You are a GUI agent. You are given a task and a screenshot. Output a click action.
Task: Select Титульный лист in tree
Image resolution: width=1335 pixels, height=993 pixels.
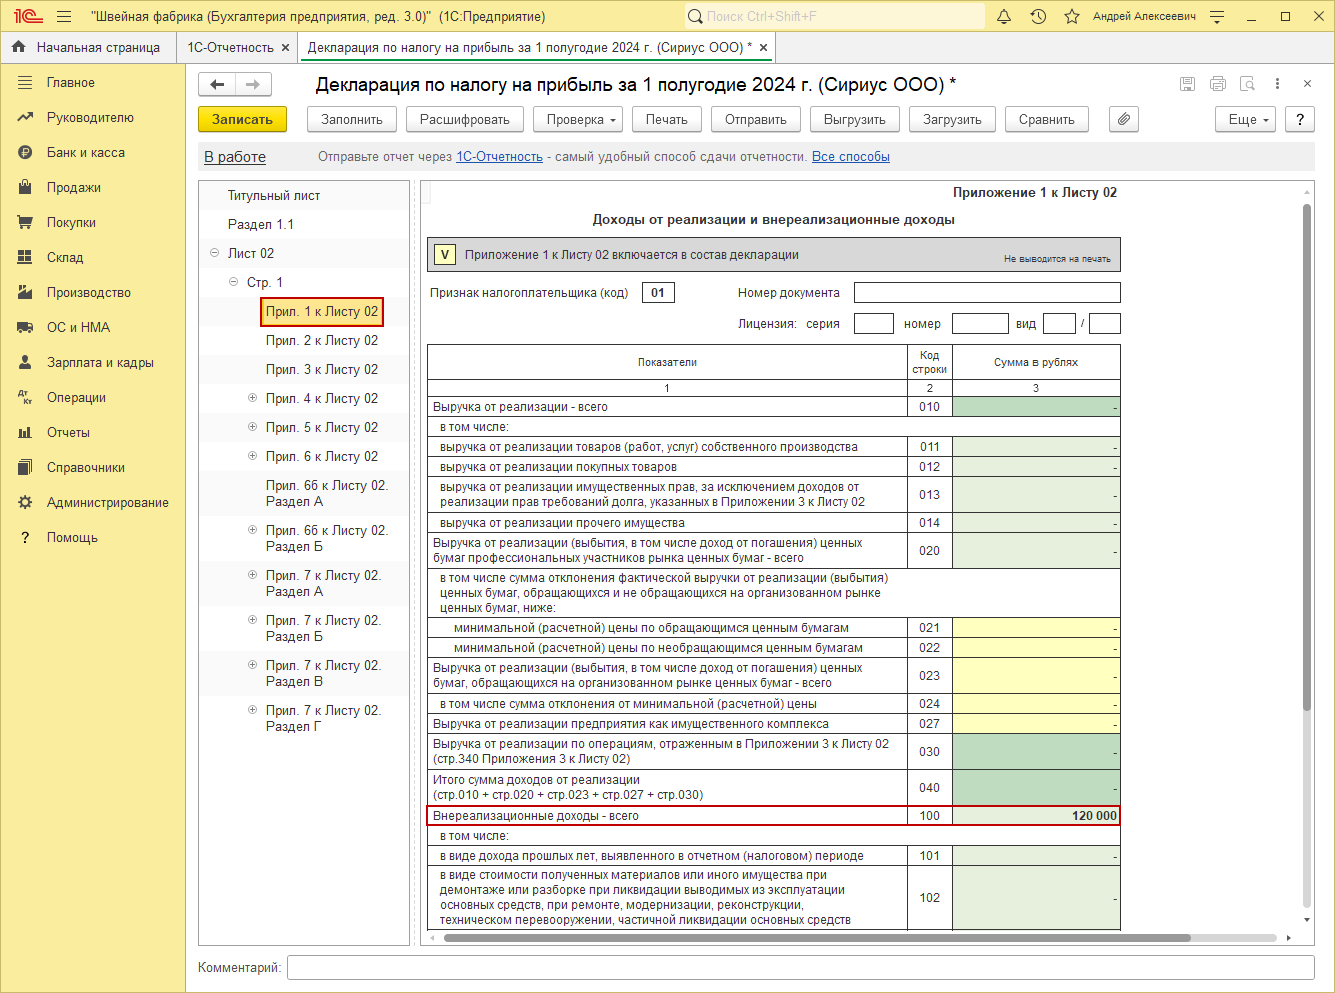(x=274, y=196)
